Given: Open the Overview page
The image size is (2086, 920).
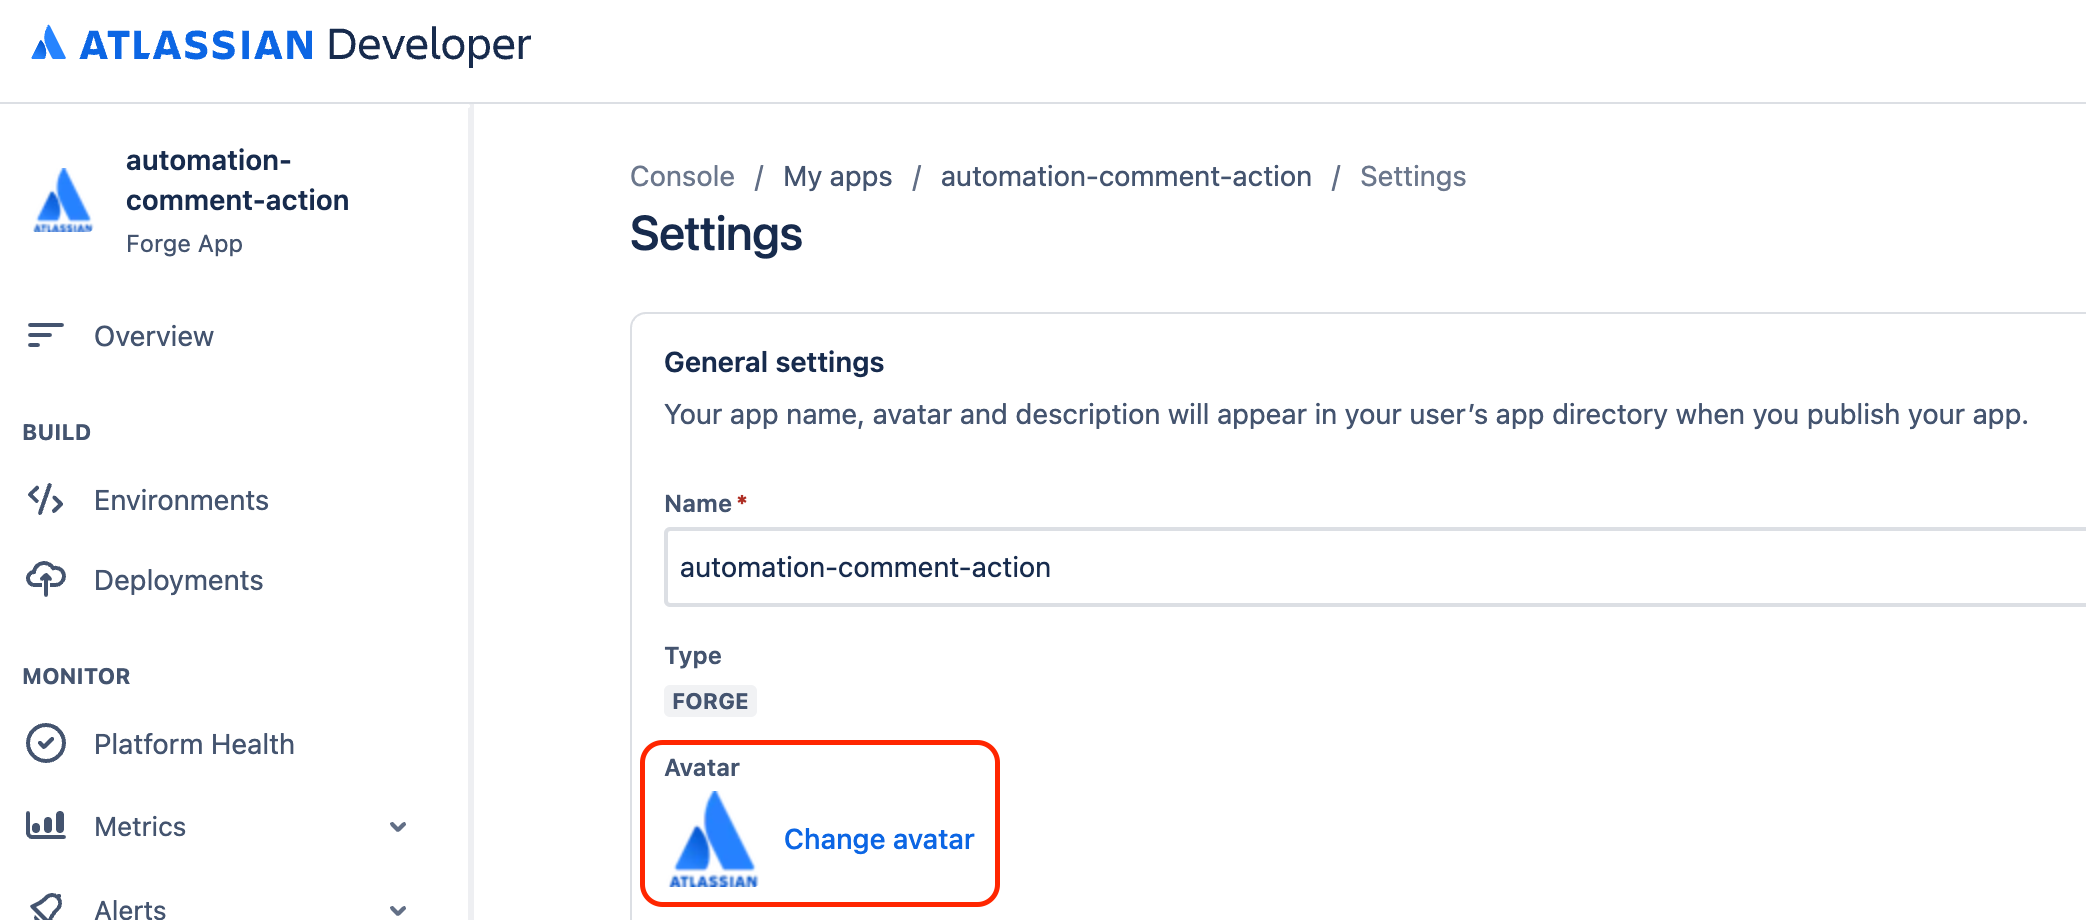Looking at the screenshot, I should [153, 336].
